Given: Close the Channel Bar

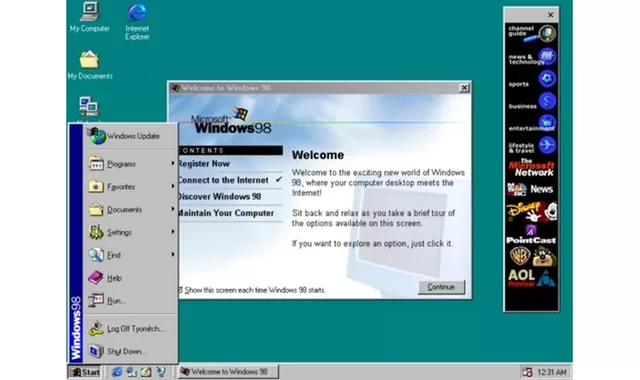Looking at the screenshot, I should 551,15.
